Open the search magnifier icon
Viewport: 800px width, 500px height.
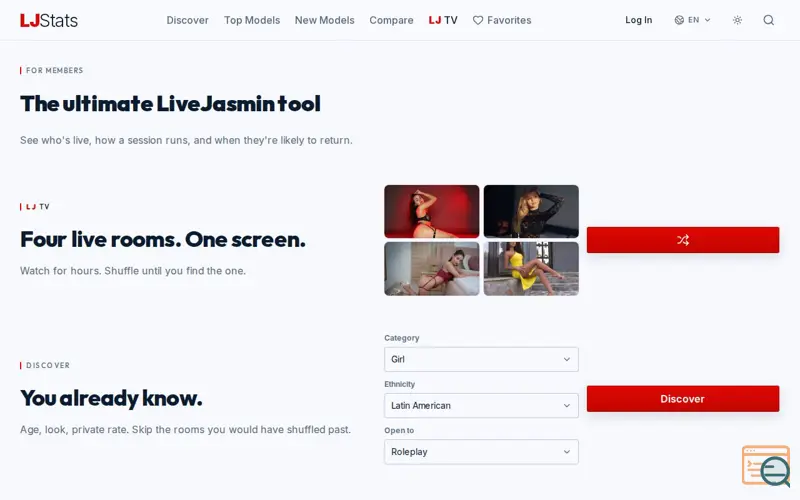768,20
